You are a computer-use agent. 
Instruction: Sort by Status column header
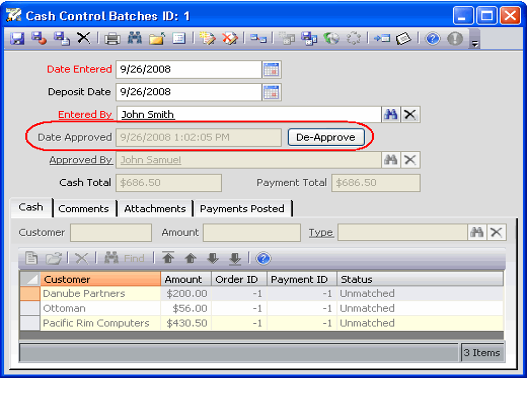pos(420,279)
